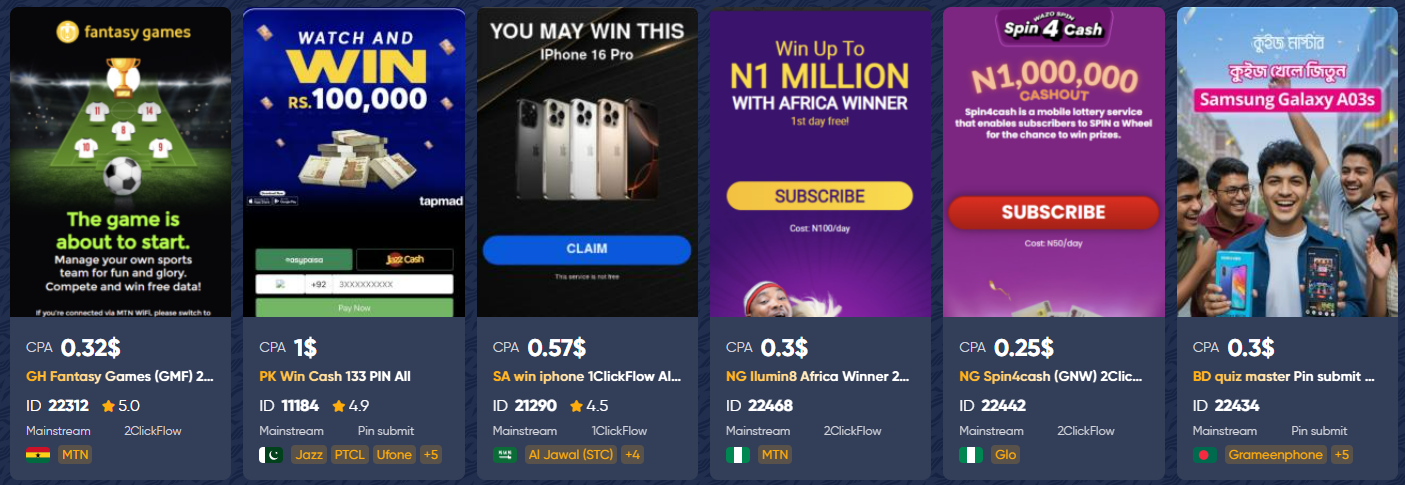This screenshot has width=1405, height=485.
Task: Open the NG Ilumin8 Africa Winner offer
Action: pos(818,377)
